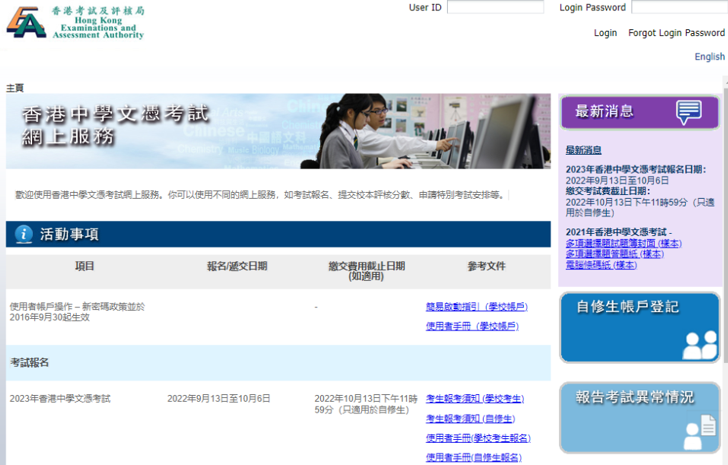728x465 pixels.
Task: Open 使用者手冊(學校考生報名) link
Action: click(478, 438)
